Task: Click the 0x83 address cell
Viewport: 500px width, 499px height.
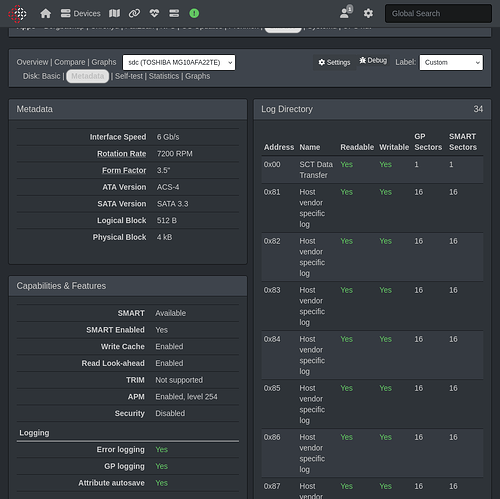Action: click(x=272, y=290)
